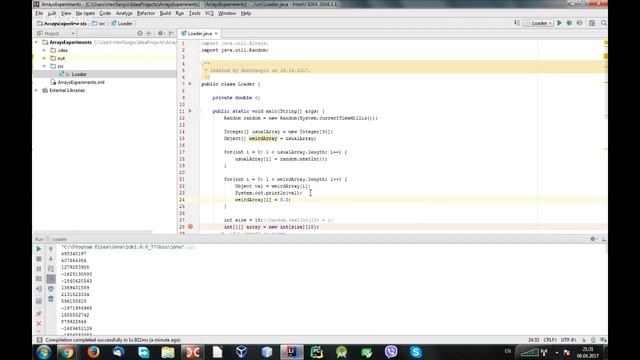Expand the folded java command line in console

(x=190, y=247)
